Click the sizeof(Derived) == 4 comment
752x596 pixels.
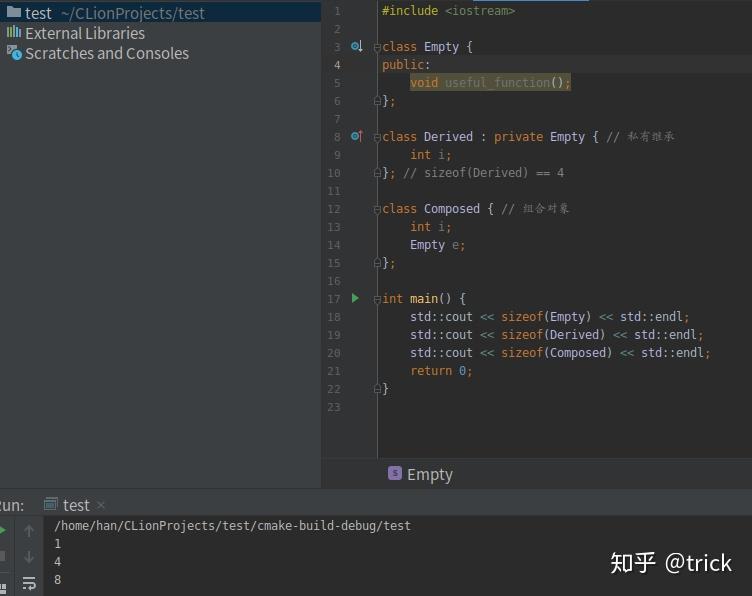click(x=484, y=173)
